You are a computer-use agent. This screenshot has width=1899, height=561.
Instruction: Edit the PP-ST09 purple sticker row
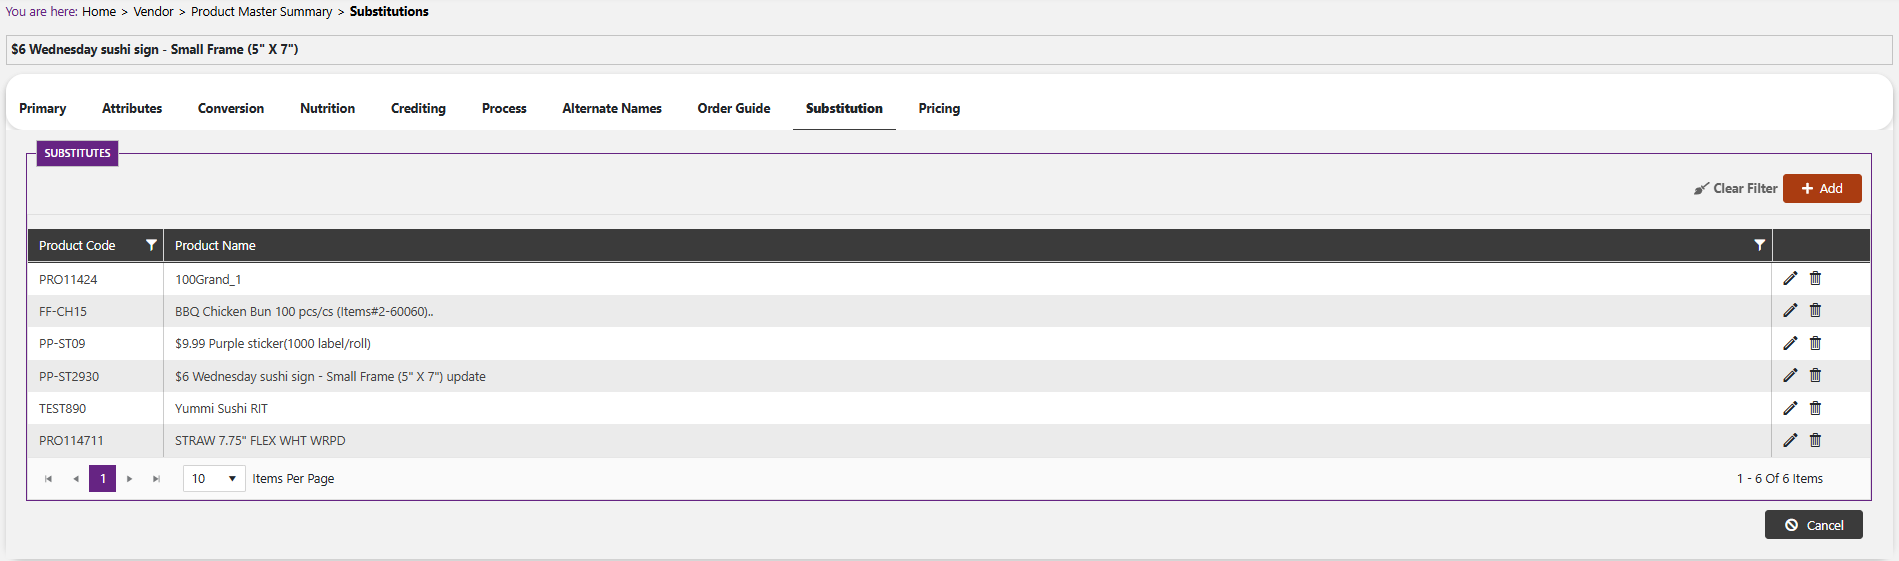[1790, 343]
